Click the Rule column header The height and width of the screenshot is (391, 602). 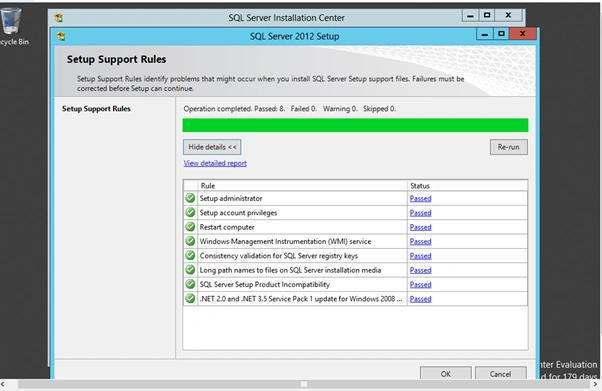tap(303, 186)
